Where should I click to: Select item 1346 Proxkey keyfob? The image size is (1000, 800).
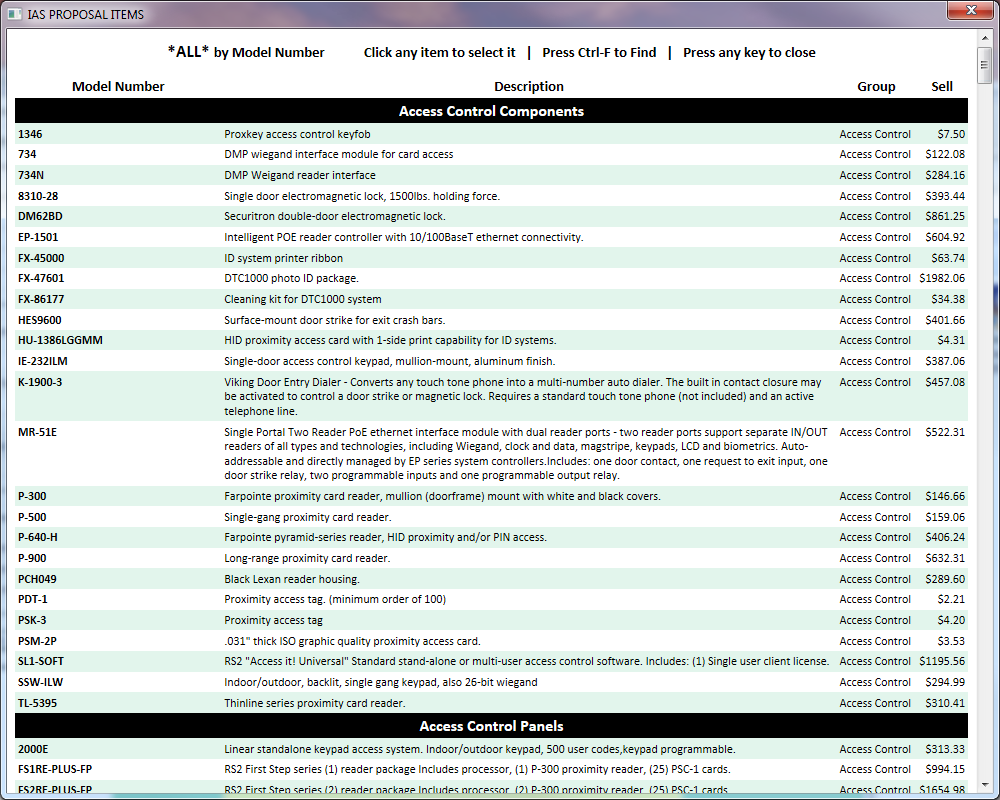click(491, 134)
